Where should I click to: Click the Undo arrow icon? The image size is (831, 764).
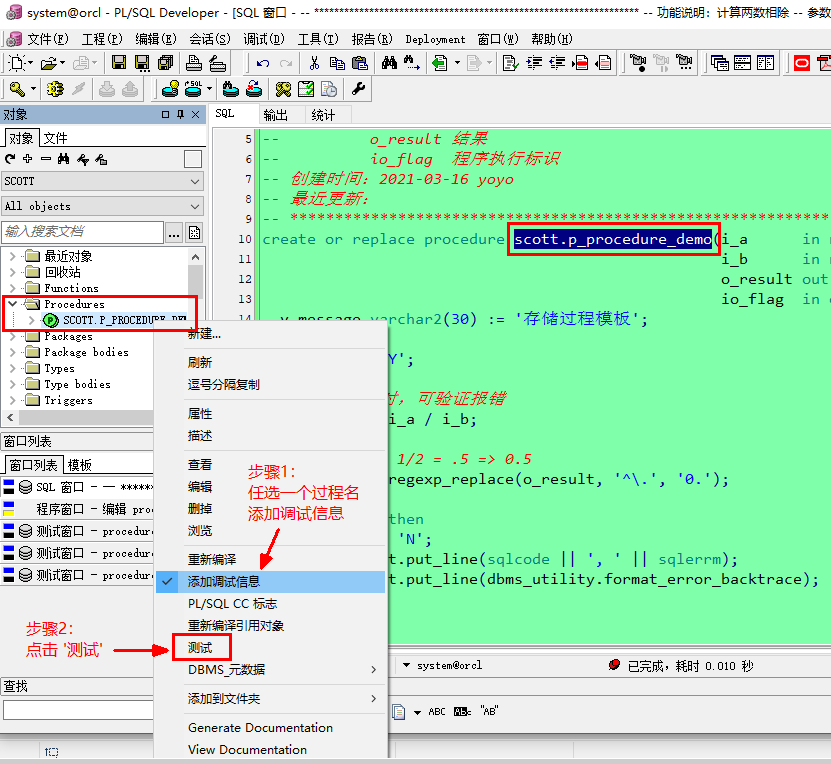tap(262, 62)
